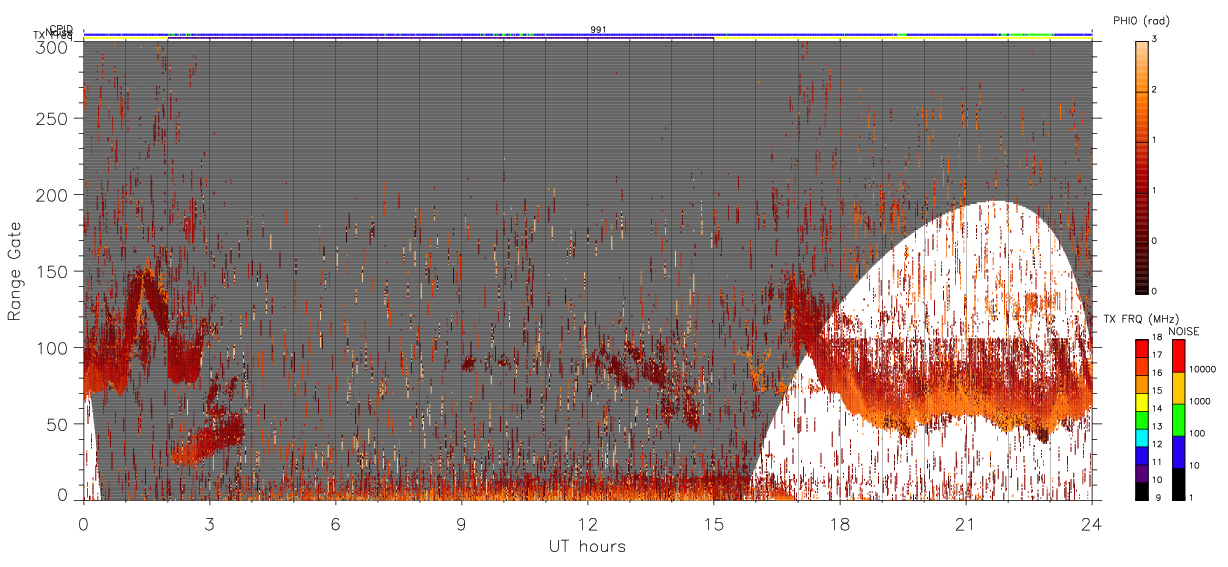
Task: Click the 'UT hours' x-axis label
Action: (x=587, y=546)
